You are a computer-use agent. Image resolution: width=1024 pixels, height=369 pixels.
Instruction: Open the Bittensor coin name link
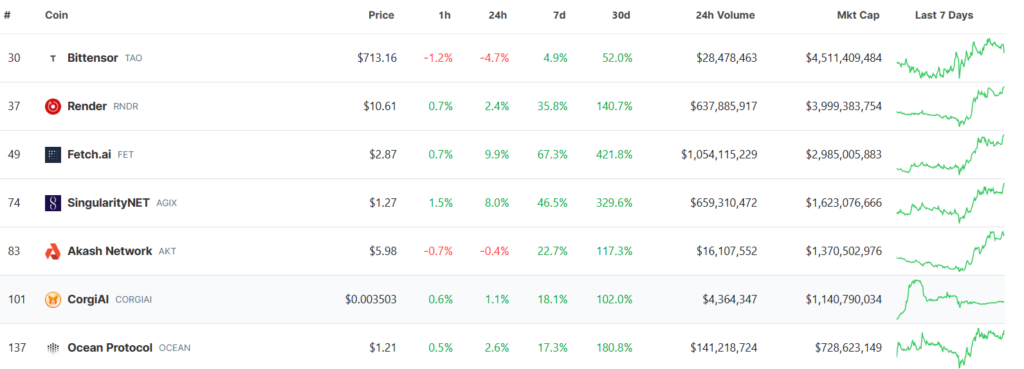click(x=93, y=57)
